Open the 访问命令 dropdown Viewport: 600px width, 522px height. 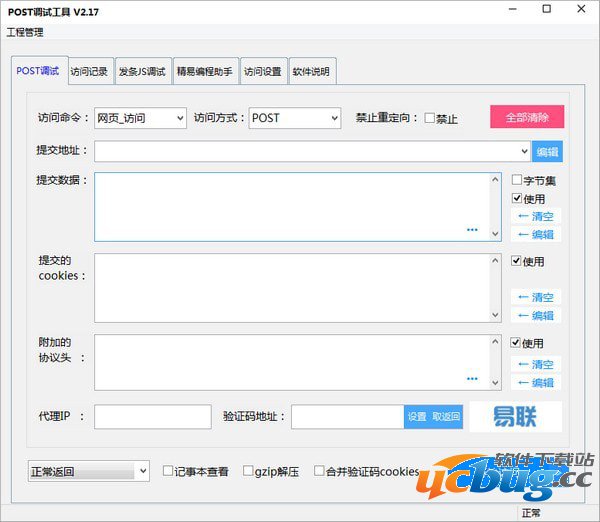tap(140, 118)
